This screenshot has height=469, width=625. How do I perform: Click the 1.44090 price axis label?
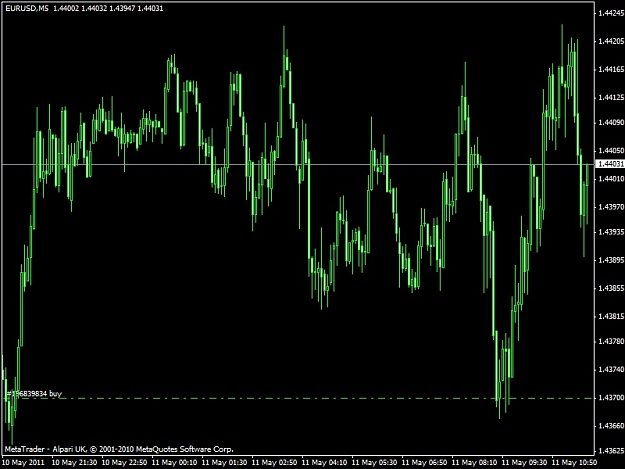tap(611, 122)
